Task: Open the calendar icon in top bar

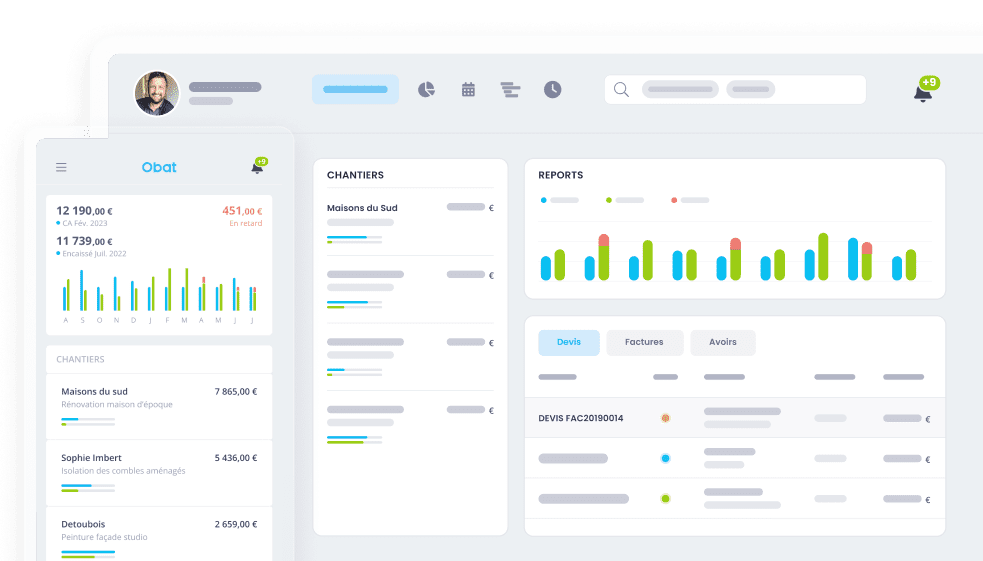Action: coord(468,90)
